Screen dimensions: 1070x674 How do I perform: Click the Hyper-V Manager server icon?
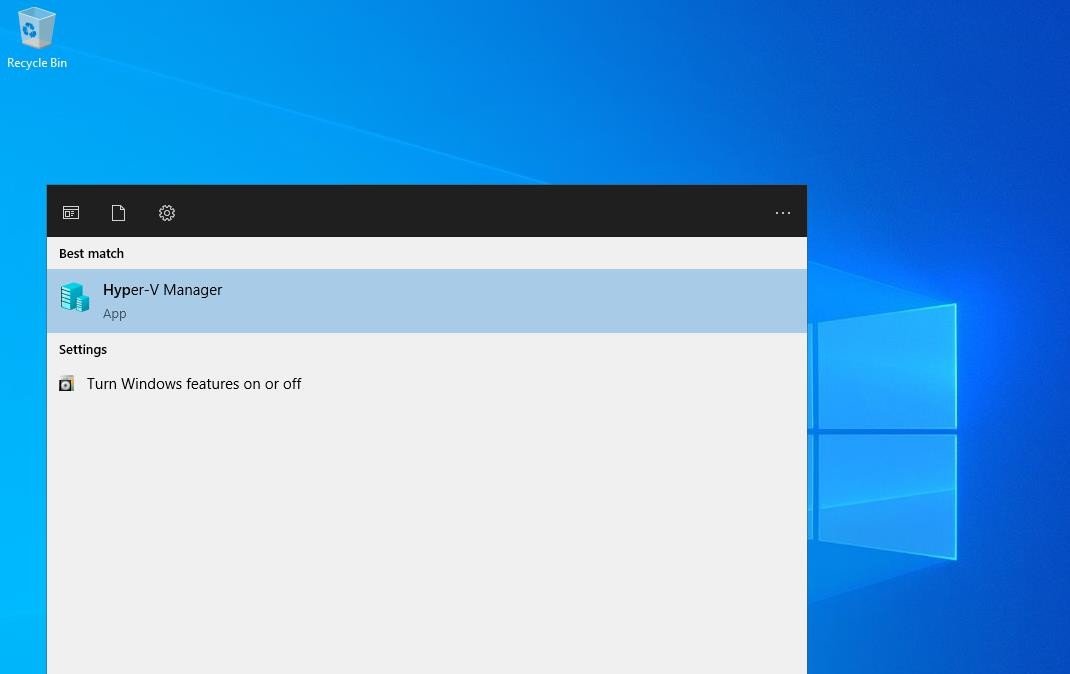coord(74,297)
